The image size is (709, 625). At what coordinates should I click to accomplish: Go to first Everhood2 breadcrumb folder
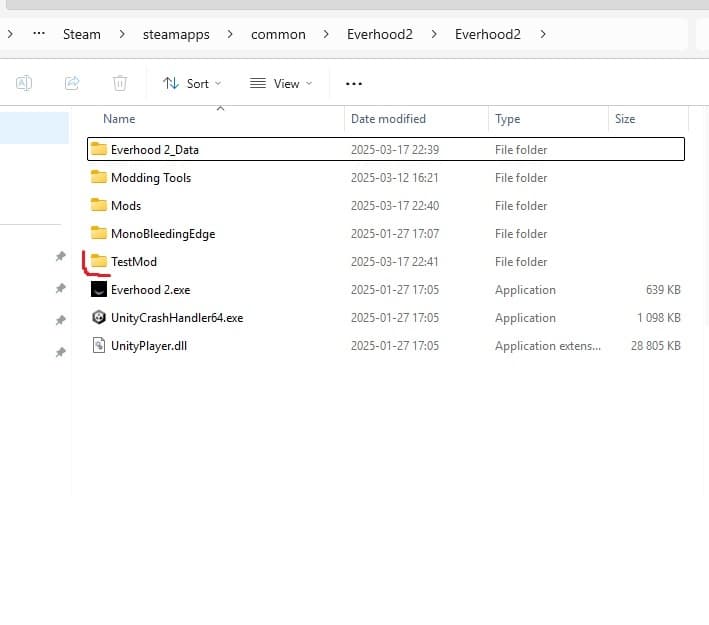[380, 34]
